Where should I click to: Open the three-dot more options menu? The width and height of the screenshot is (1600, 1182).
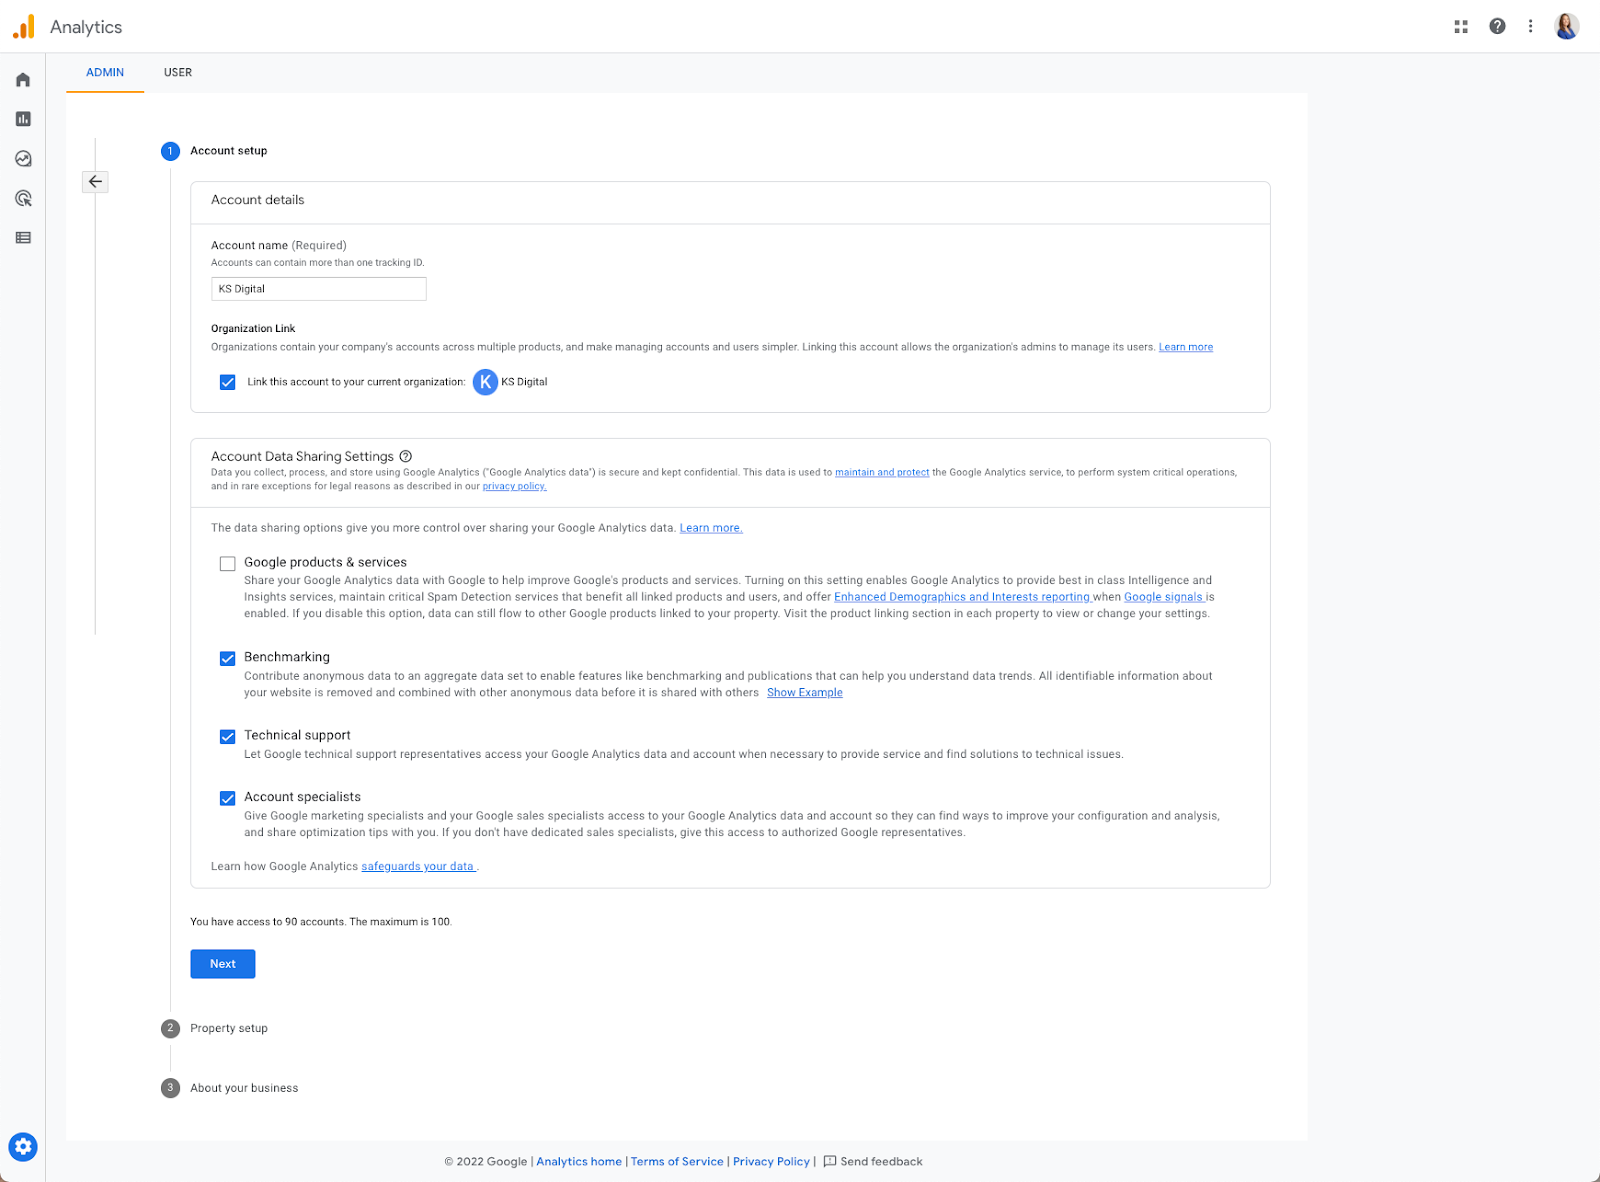(x=1530, y=27)
